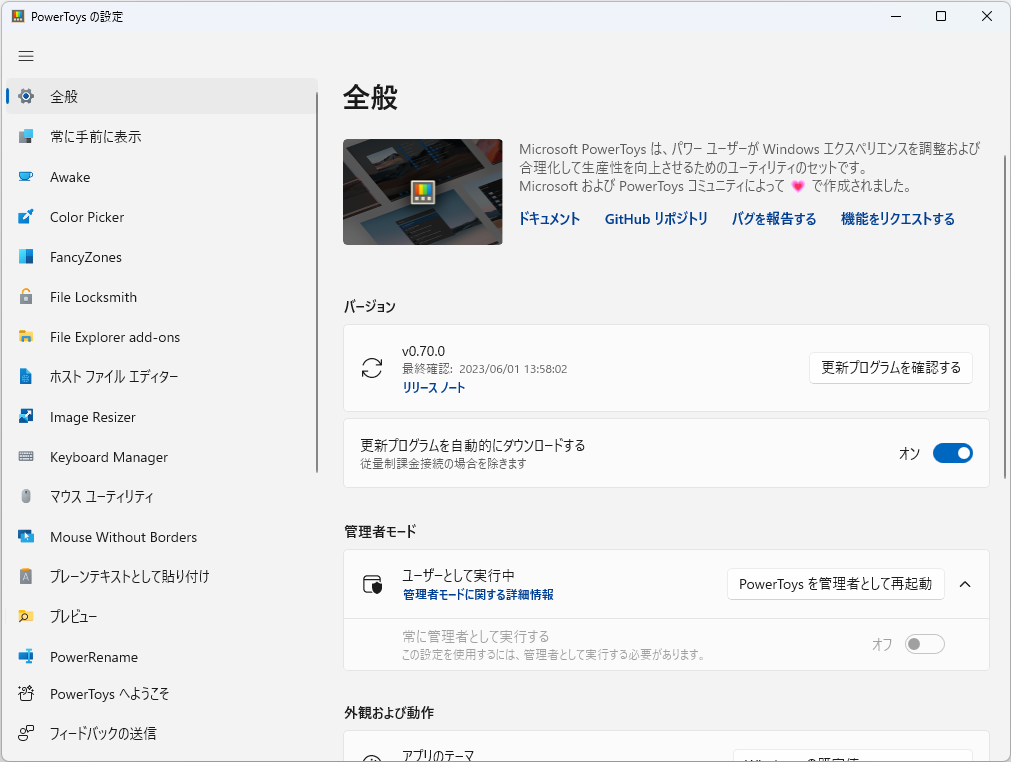Open File Locksmith settings
The width and height of the screenshot is (1011, 762).
[x=95, y=297]
